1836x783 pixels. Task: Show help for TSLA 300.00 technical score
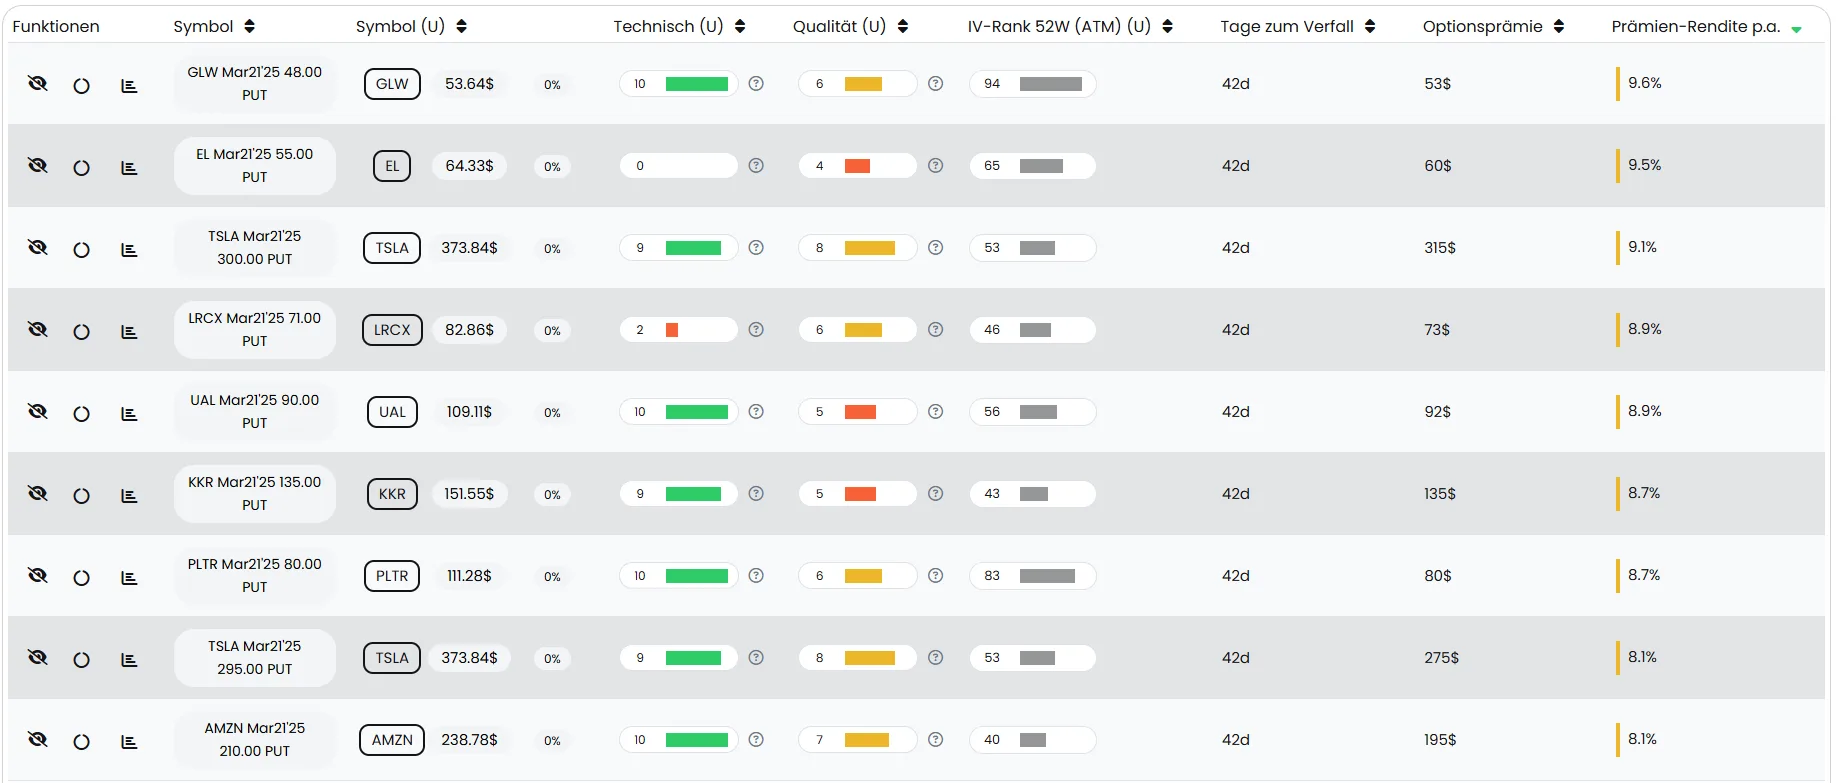pos(756,248)
